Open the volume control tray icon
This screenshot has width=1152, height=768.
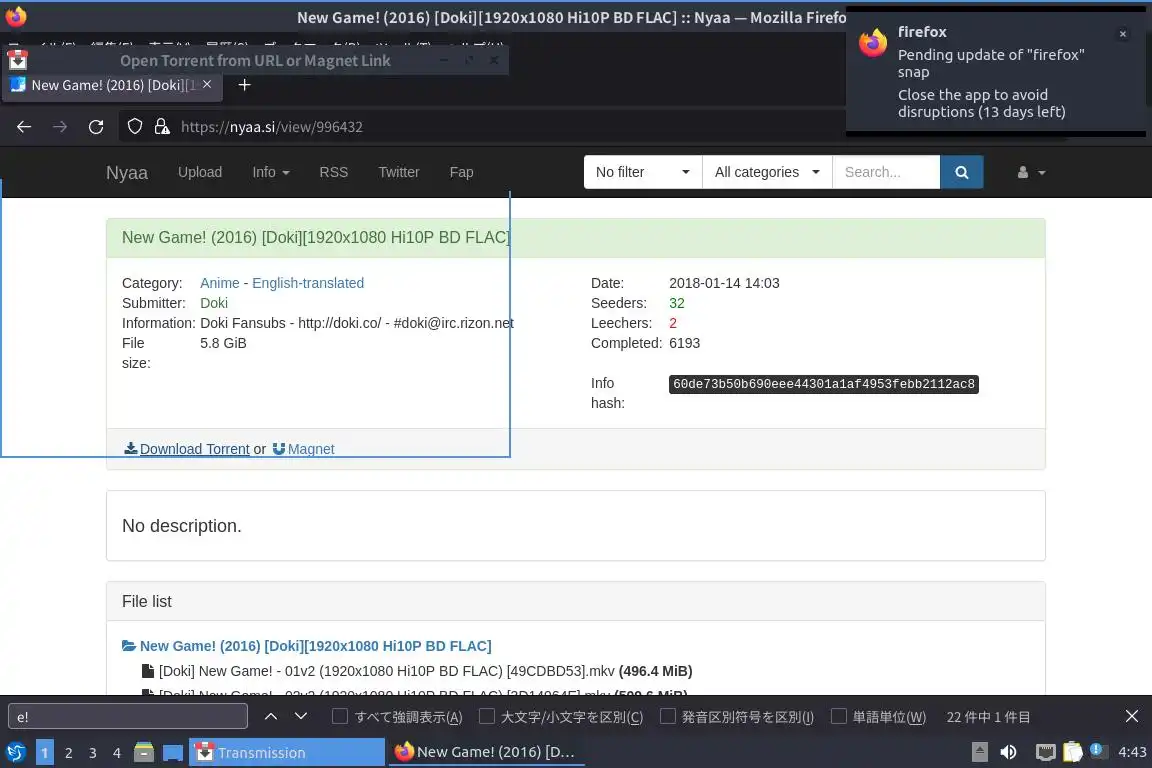tap(1008, 752)
